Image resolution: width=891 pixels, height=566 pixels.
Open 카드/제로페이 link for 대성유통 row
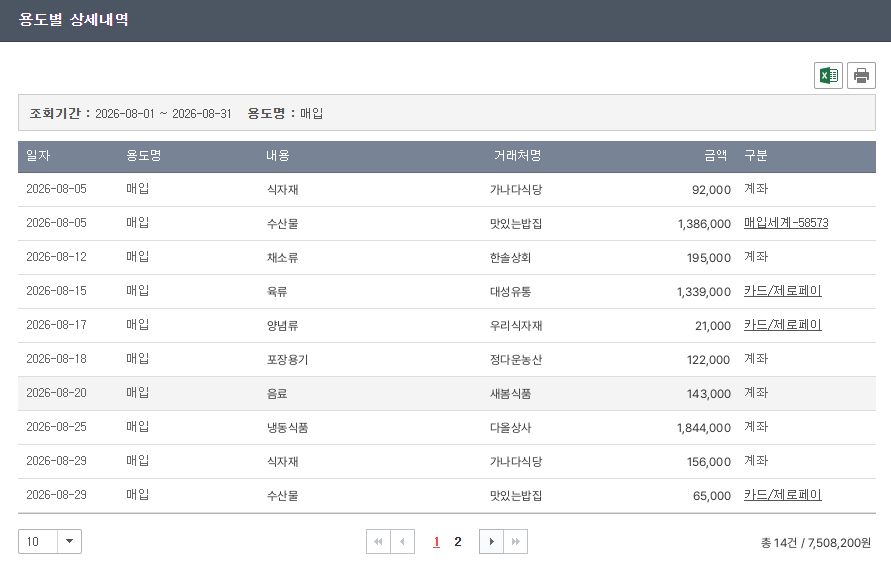[x=782, y=291]
